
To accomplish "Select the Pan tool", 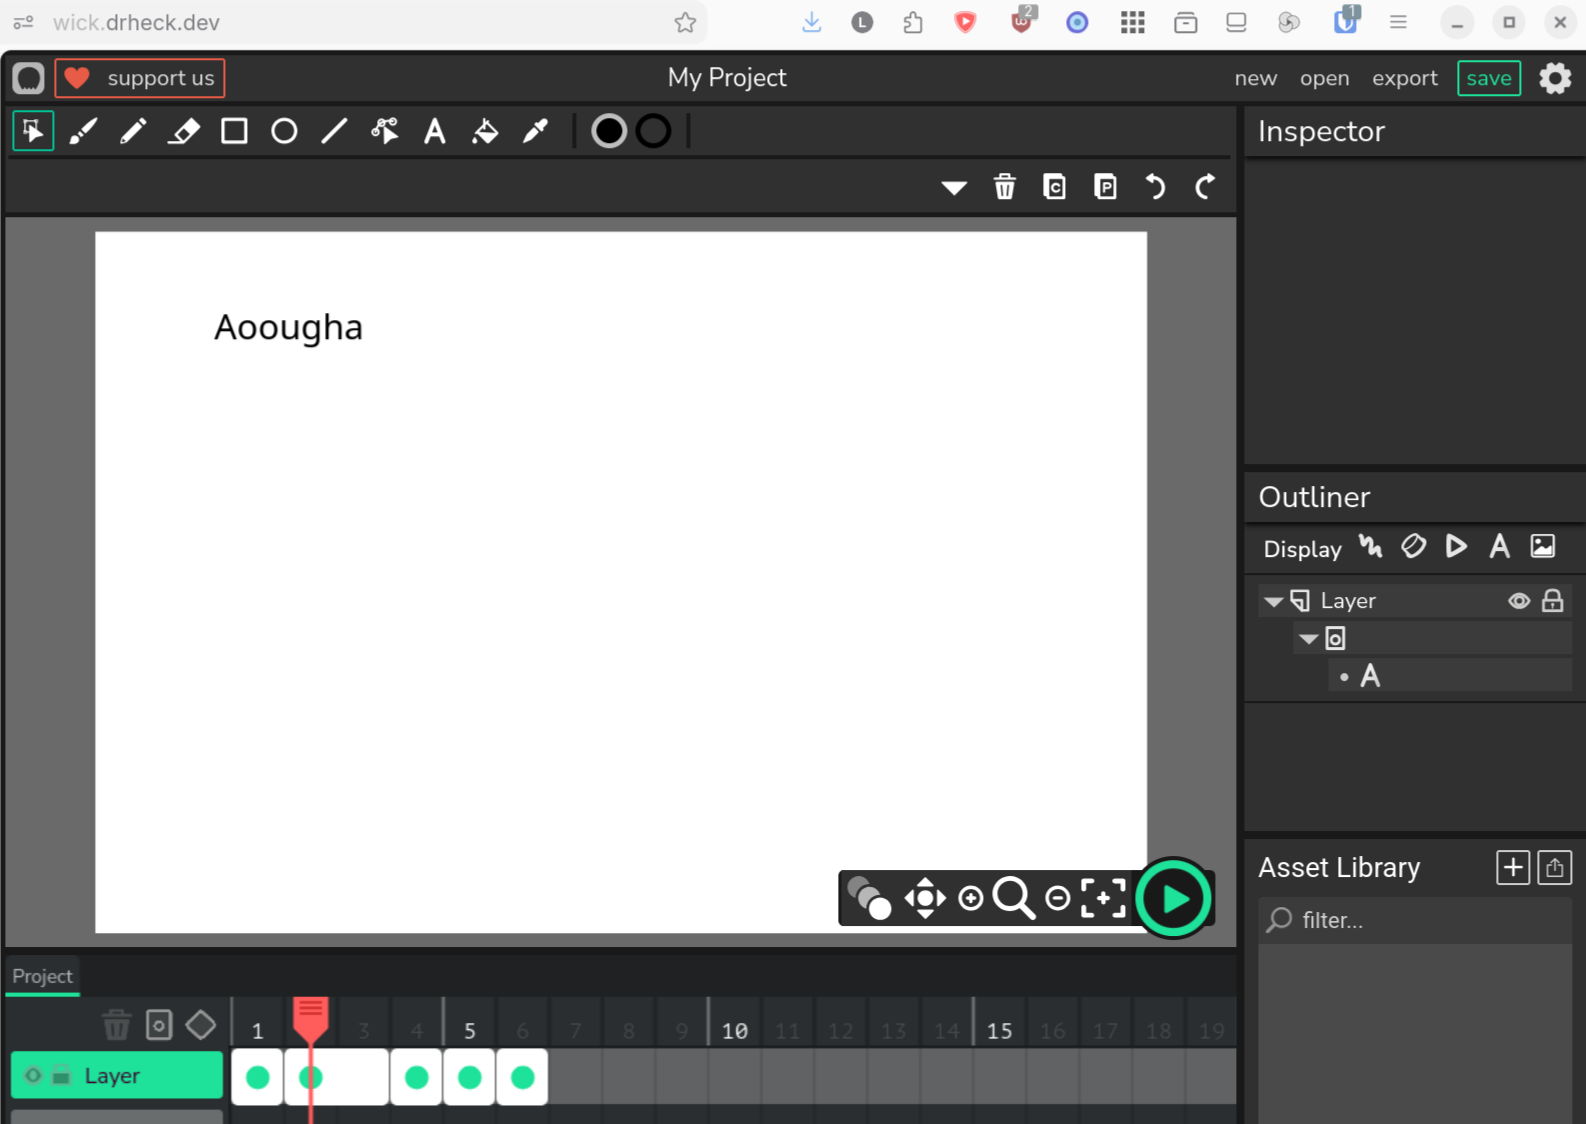I will (x=925, y=898).
